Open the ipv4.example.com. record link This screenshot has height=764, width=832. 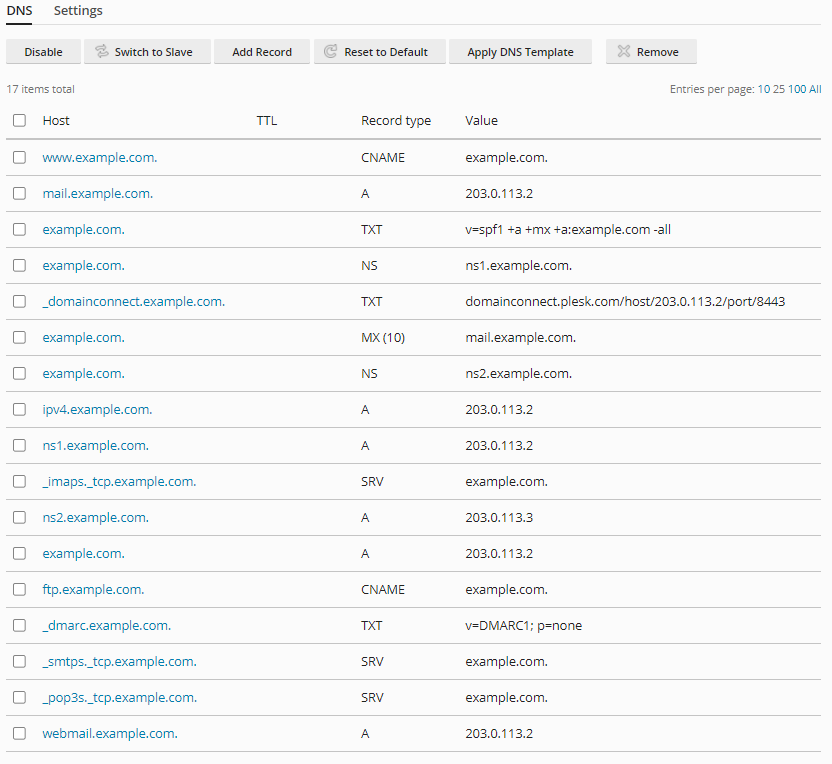pyautogui.click(x=97, y=410)
